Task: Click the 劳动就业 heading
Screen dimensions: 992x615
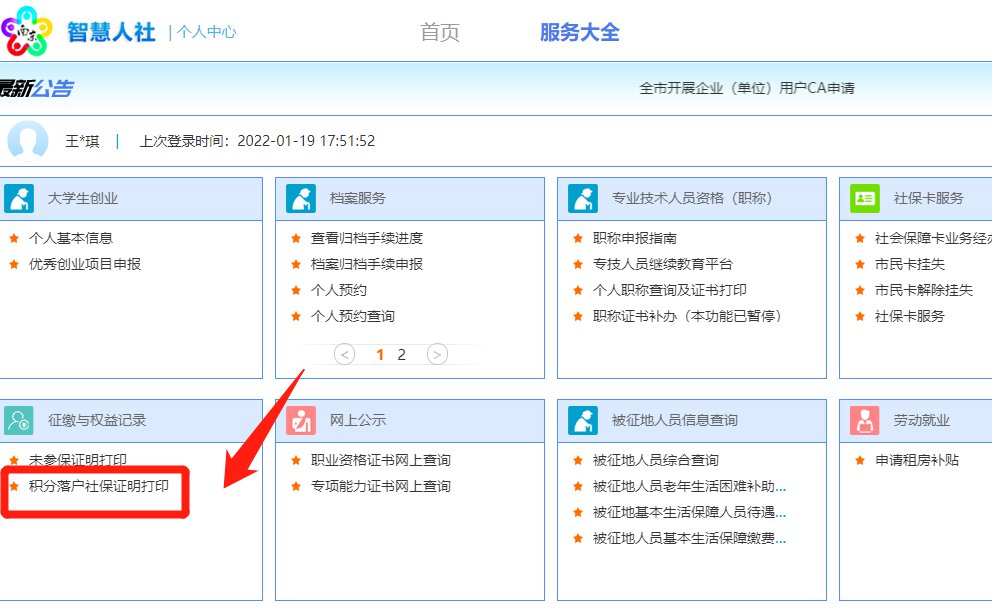Action: [x=921, y=420]
